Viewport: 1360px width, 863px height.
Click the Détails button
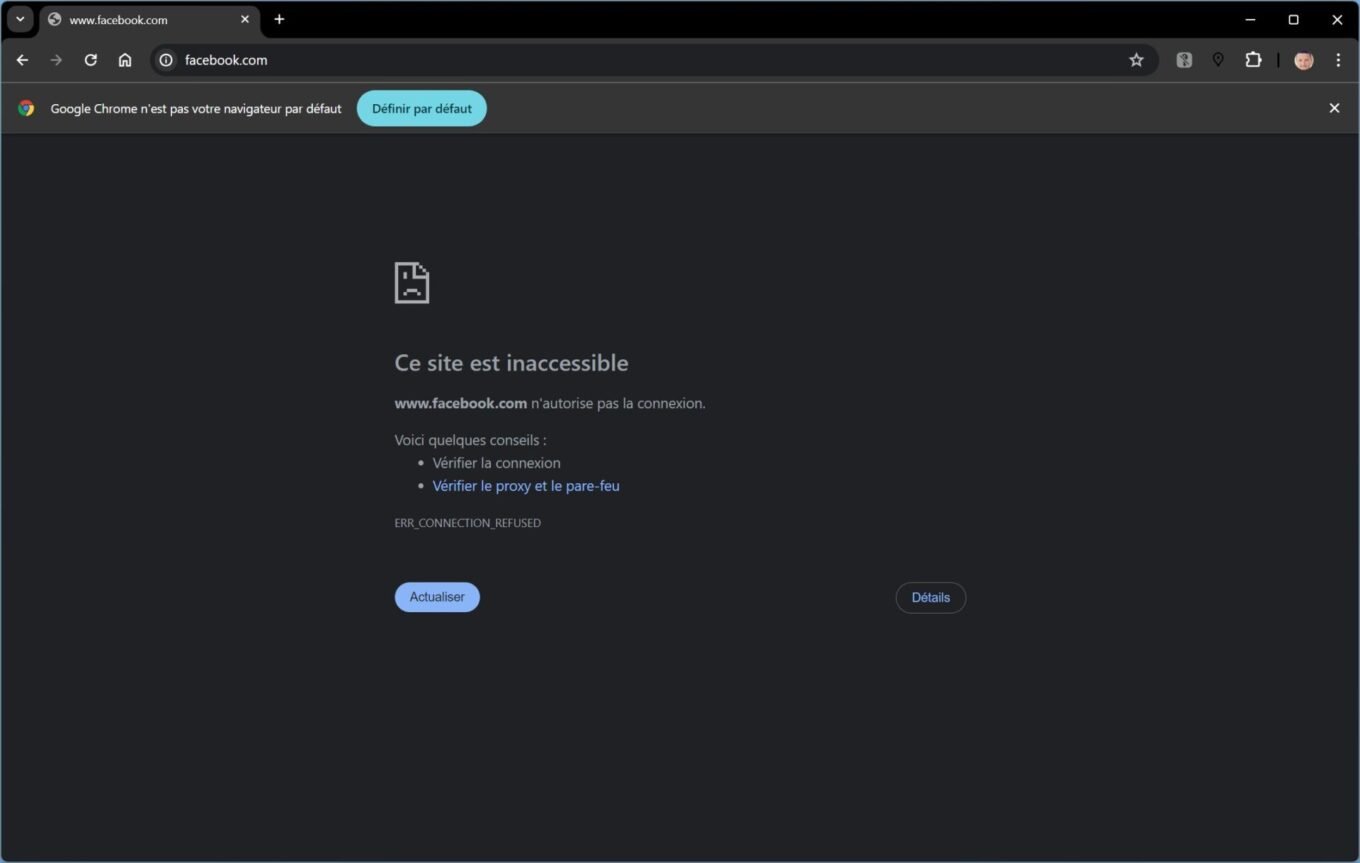point(931,597)
